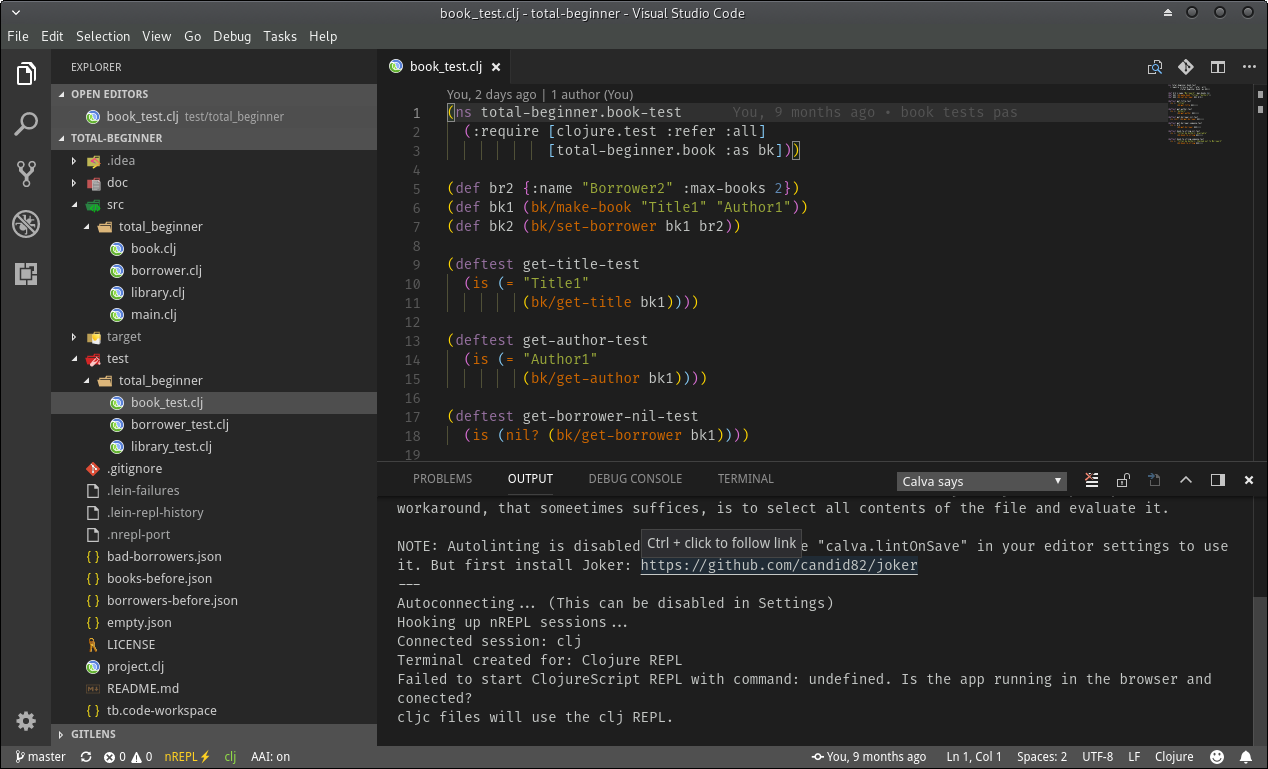Viewport: 1268px width, 769px height.
Task: Send feedback with the smiley icon
Action: [x=1217, y=757]
